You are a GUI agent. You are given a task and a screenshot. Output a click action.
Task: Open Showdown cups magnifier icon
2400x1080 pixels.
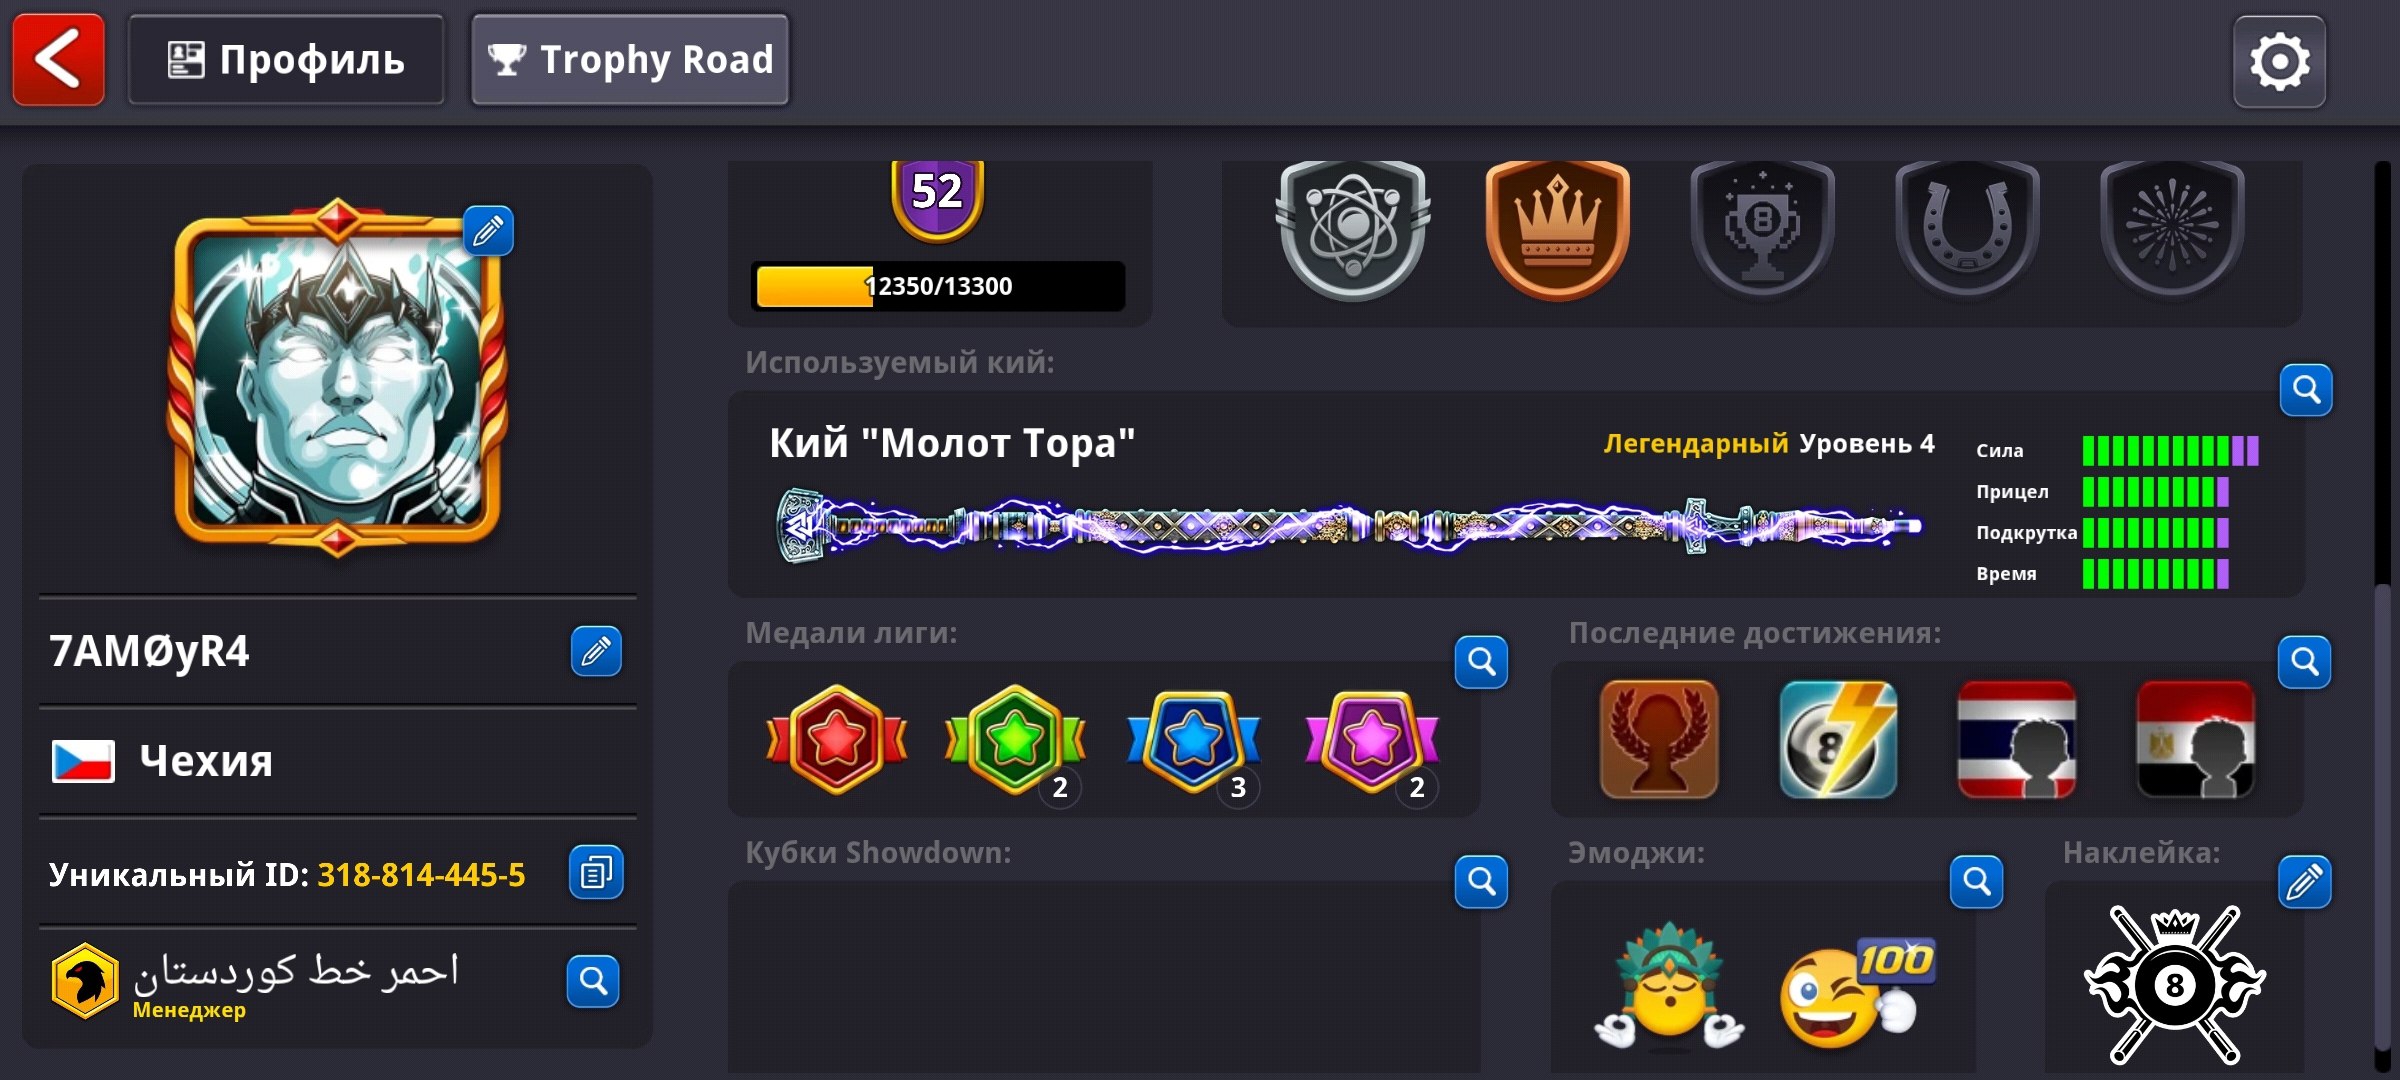(x=1481, y=882)
